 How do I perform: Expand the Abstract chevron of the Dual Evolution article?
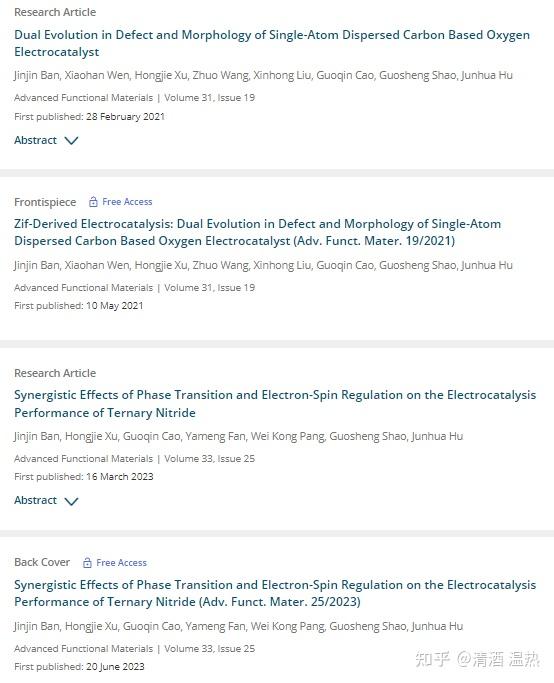[x=71, y=140]
